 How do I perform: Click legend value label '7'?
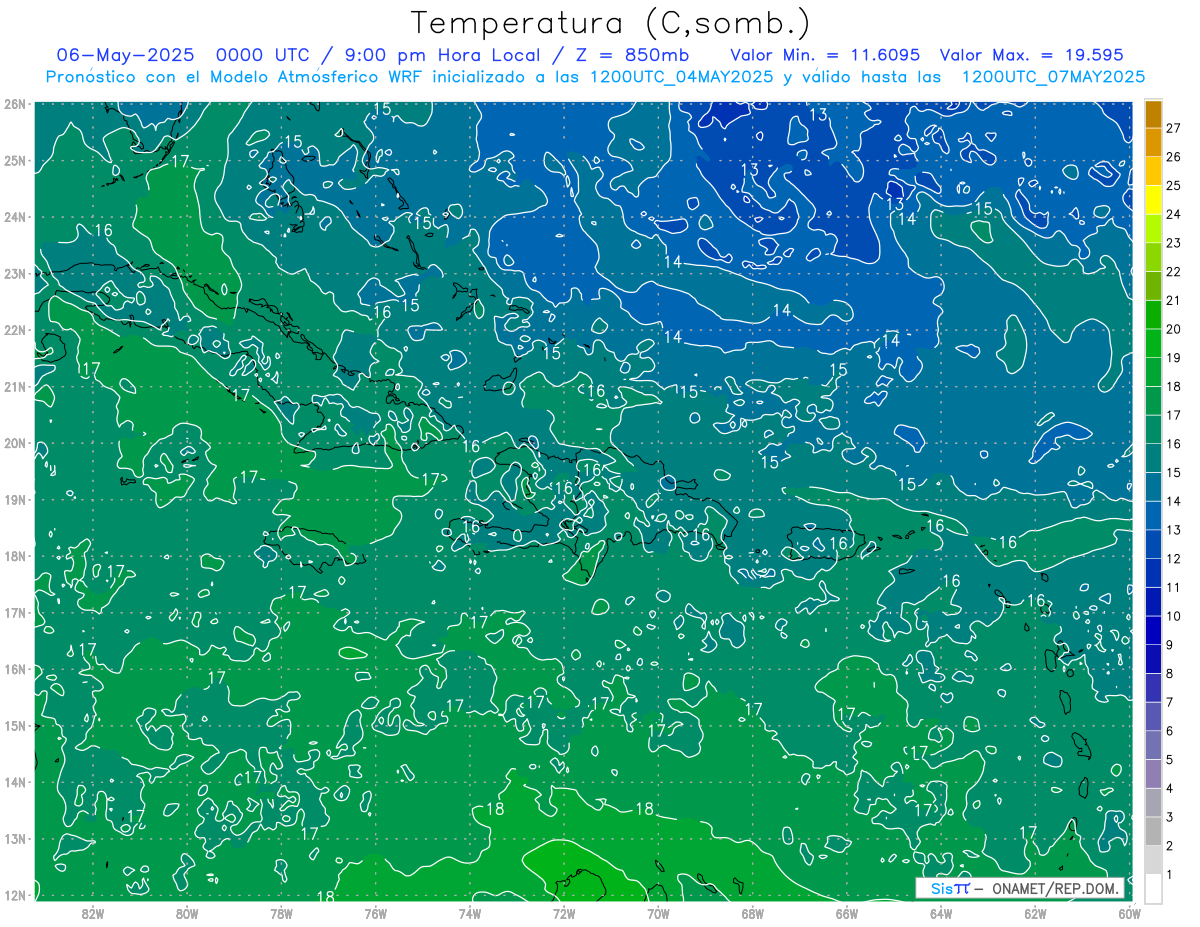(1170, 702)
